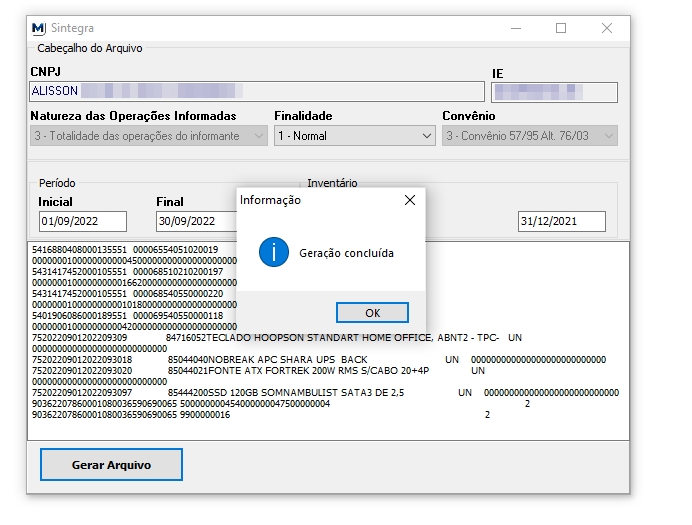Minimize the Sintegra window
Viewport: 692px width, 525px height.
pos(515,29)
